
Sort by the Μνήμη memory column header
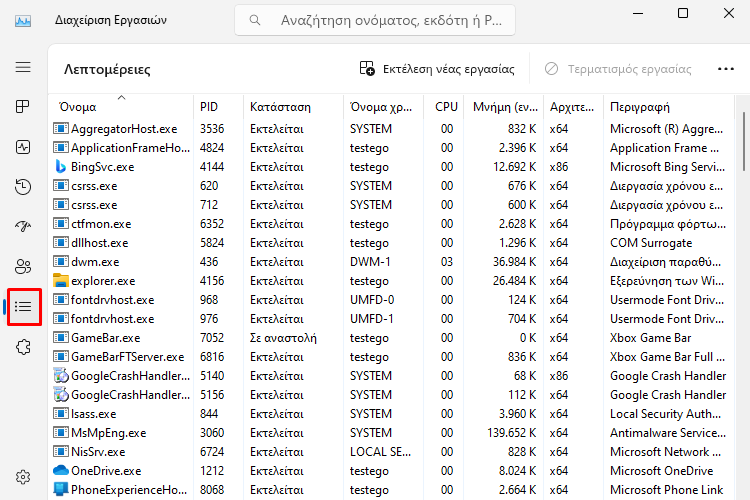(505, 107)
